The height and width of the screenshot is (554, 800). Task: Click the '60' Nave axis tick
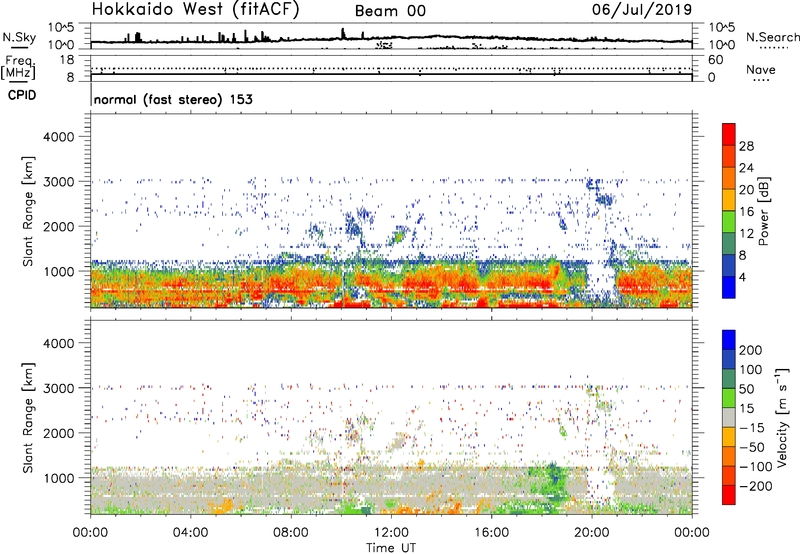click(x=715, y=60)
